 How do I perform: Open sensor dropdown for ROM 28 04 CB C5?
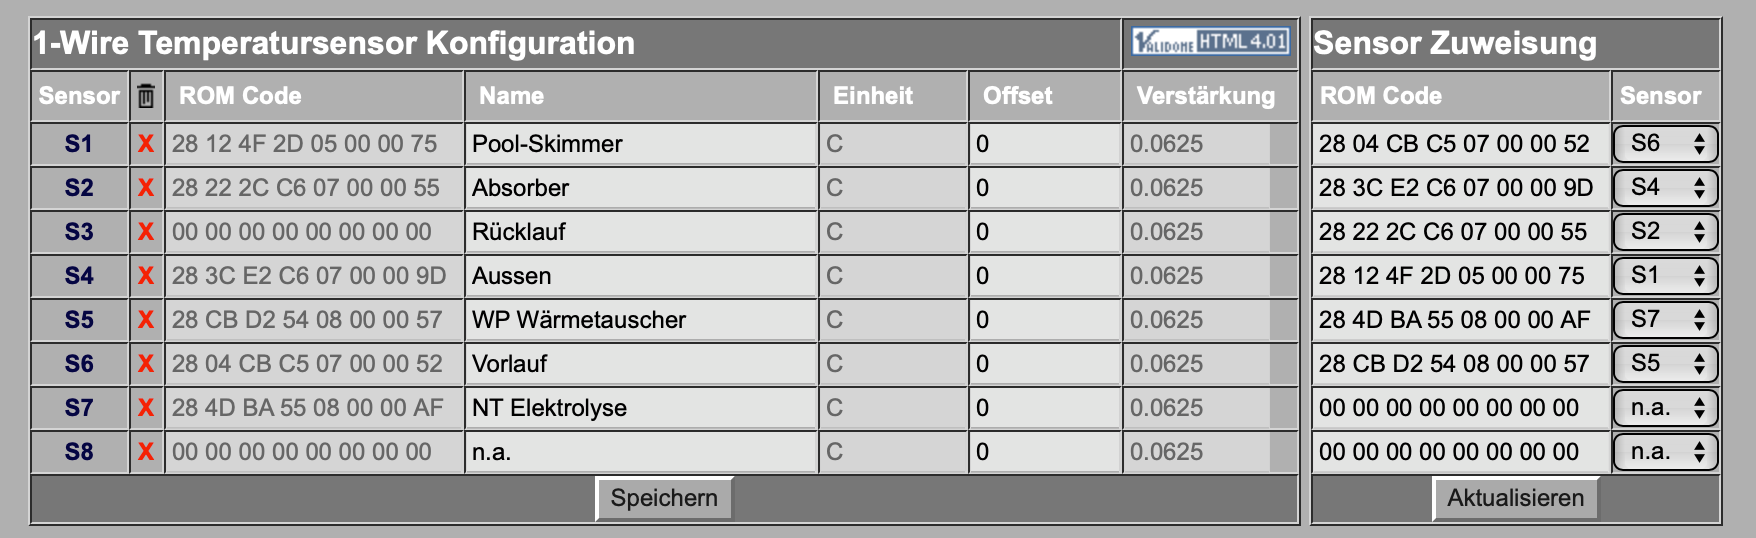(1665, 144)
